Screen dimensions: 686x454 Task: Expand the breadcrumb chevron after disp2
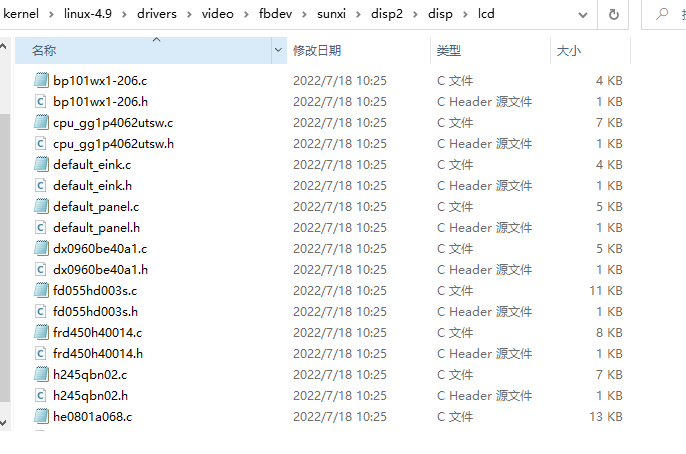coord(416,14)
